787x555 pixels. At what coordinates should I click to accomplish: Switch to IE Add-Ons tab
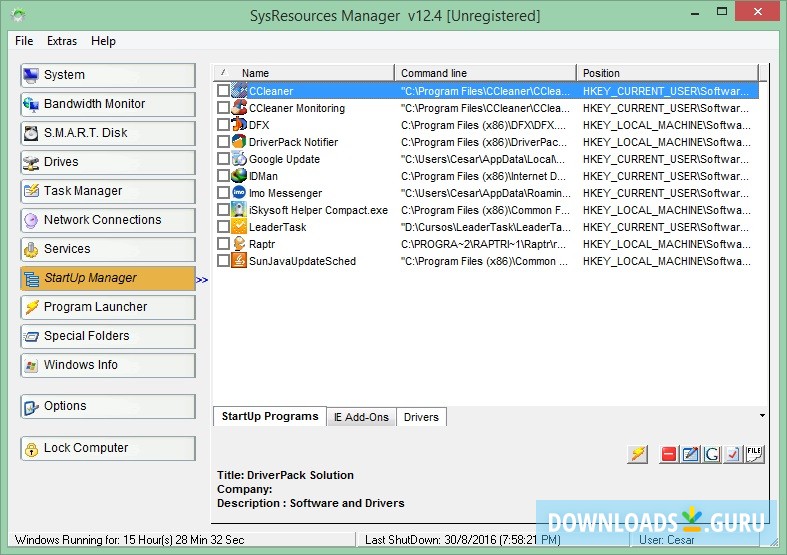(361, 417)
